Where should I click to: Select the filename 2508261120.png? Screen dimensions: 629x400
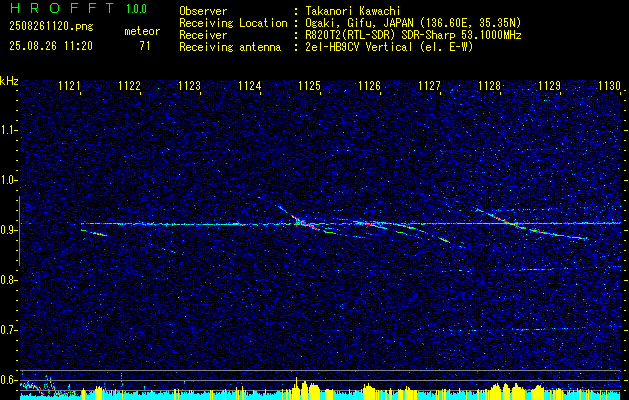[51, 27]
